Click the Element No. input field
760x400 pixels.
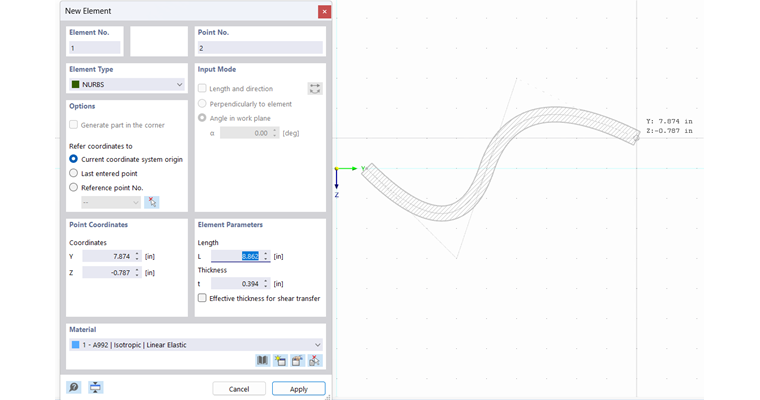[x=95, y=48]
